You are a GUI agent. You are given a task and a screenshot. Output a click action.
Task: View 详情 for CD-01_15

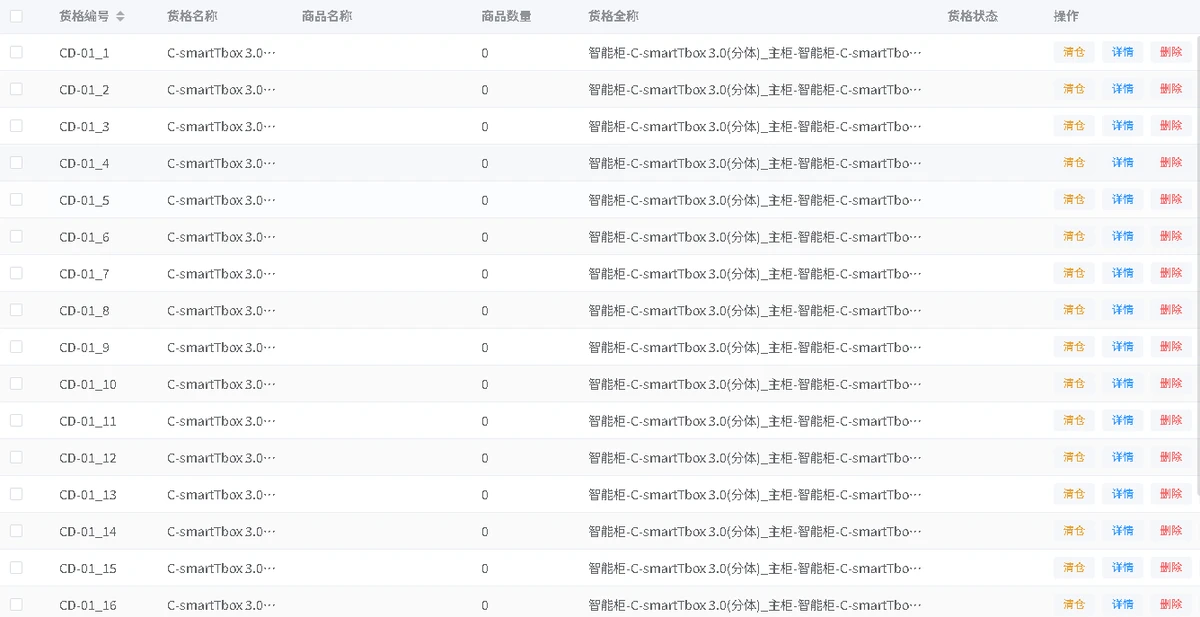(1123, 568)
